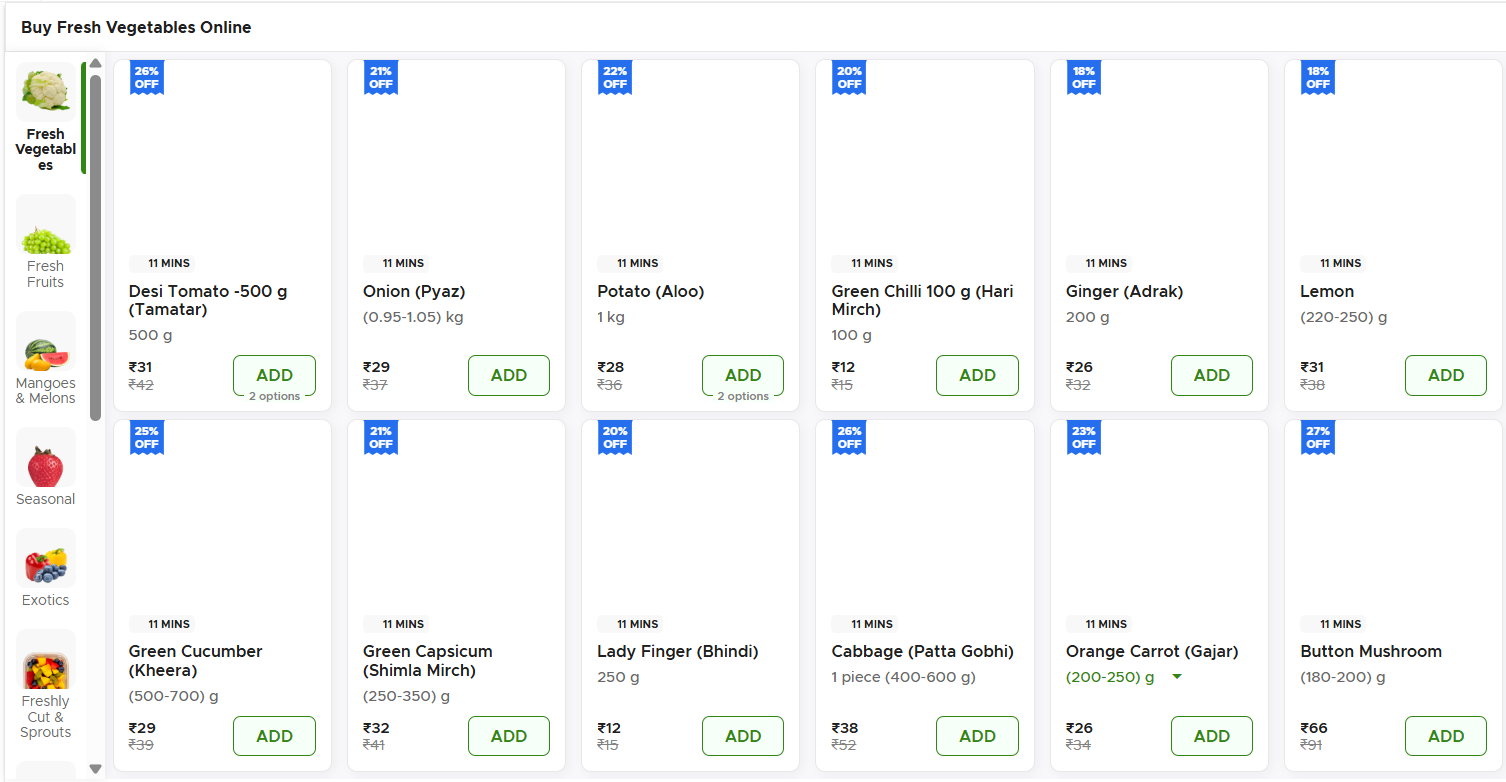The height and width of the screenshot is (782, 1506).
Task: Click the Fresh Vegetables cauliflower icon
Action: tap(46, 92)
